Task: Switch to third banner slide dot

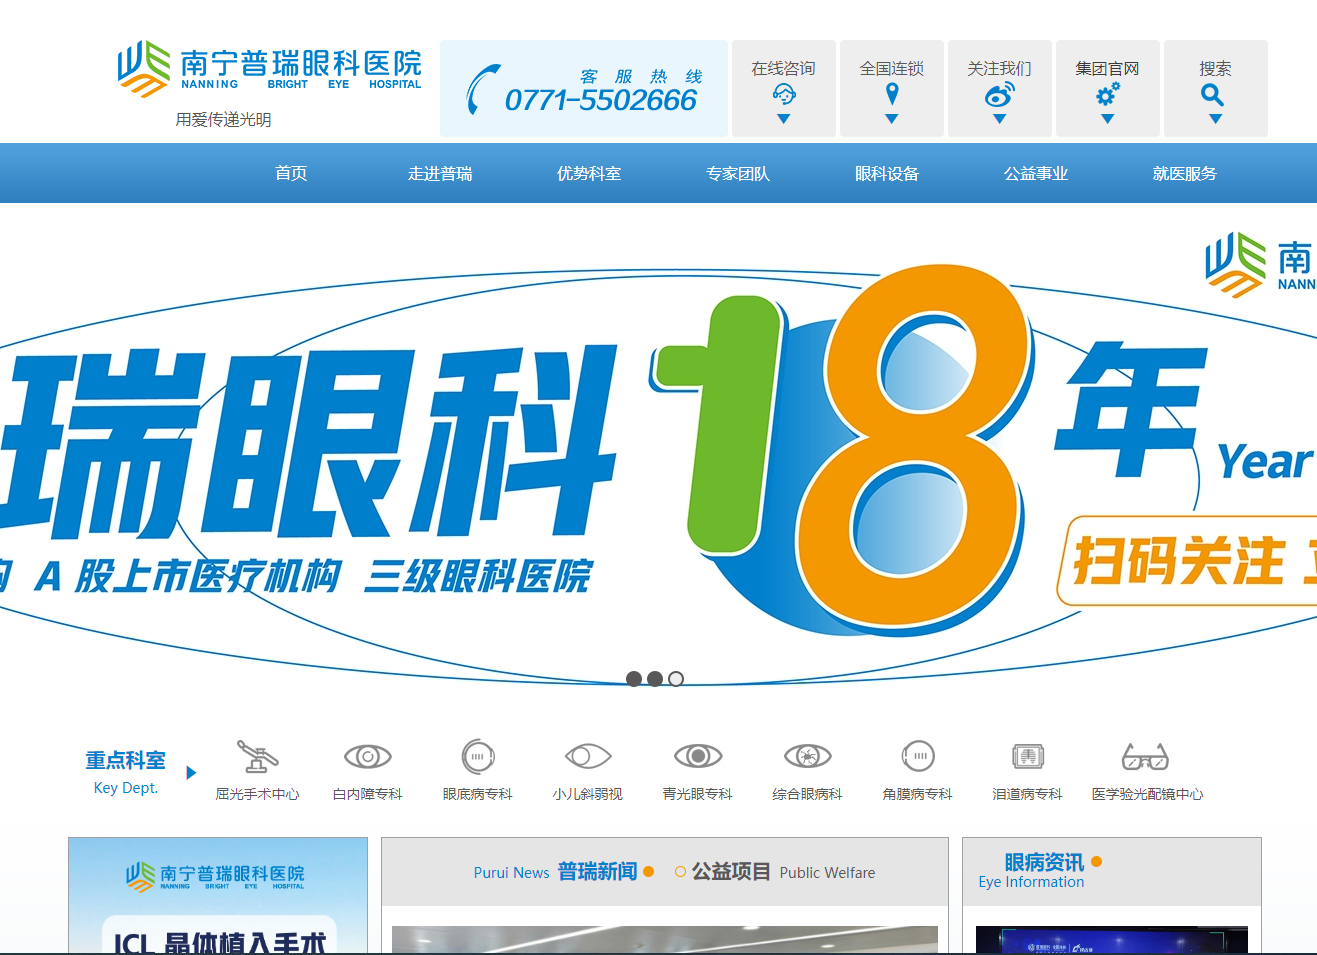Action: coord(676,679)
